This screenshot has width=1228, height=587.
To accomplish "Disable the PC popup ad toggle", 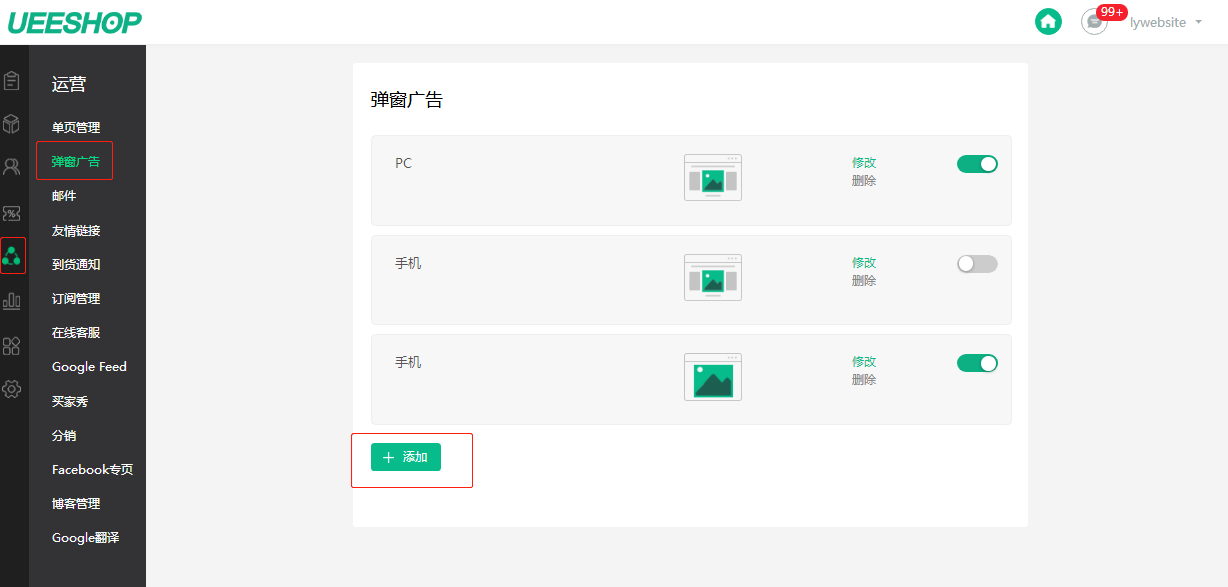I will [x=977, y=164].
